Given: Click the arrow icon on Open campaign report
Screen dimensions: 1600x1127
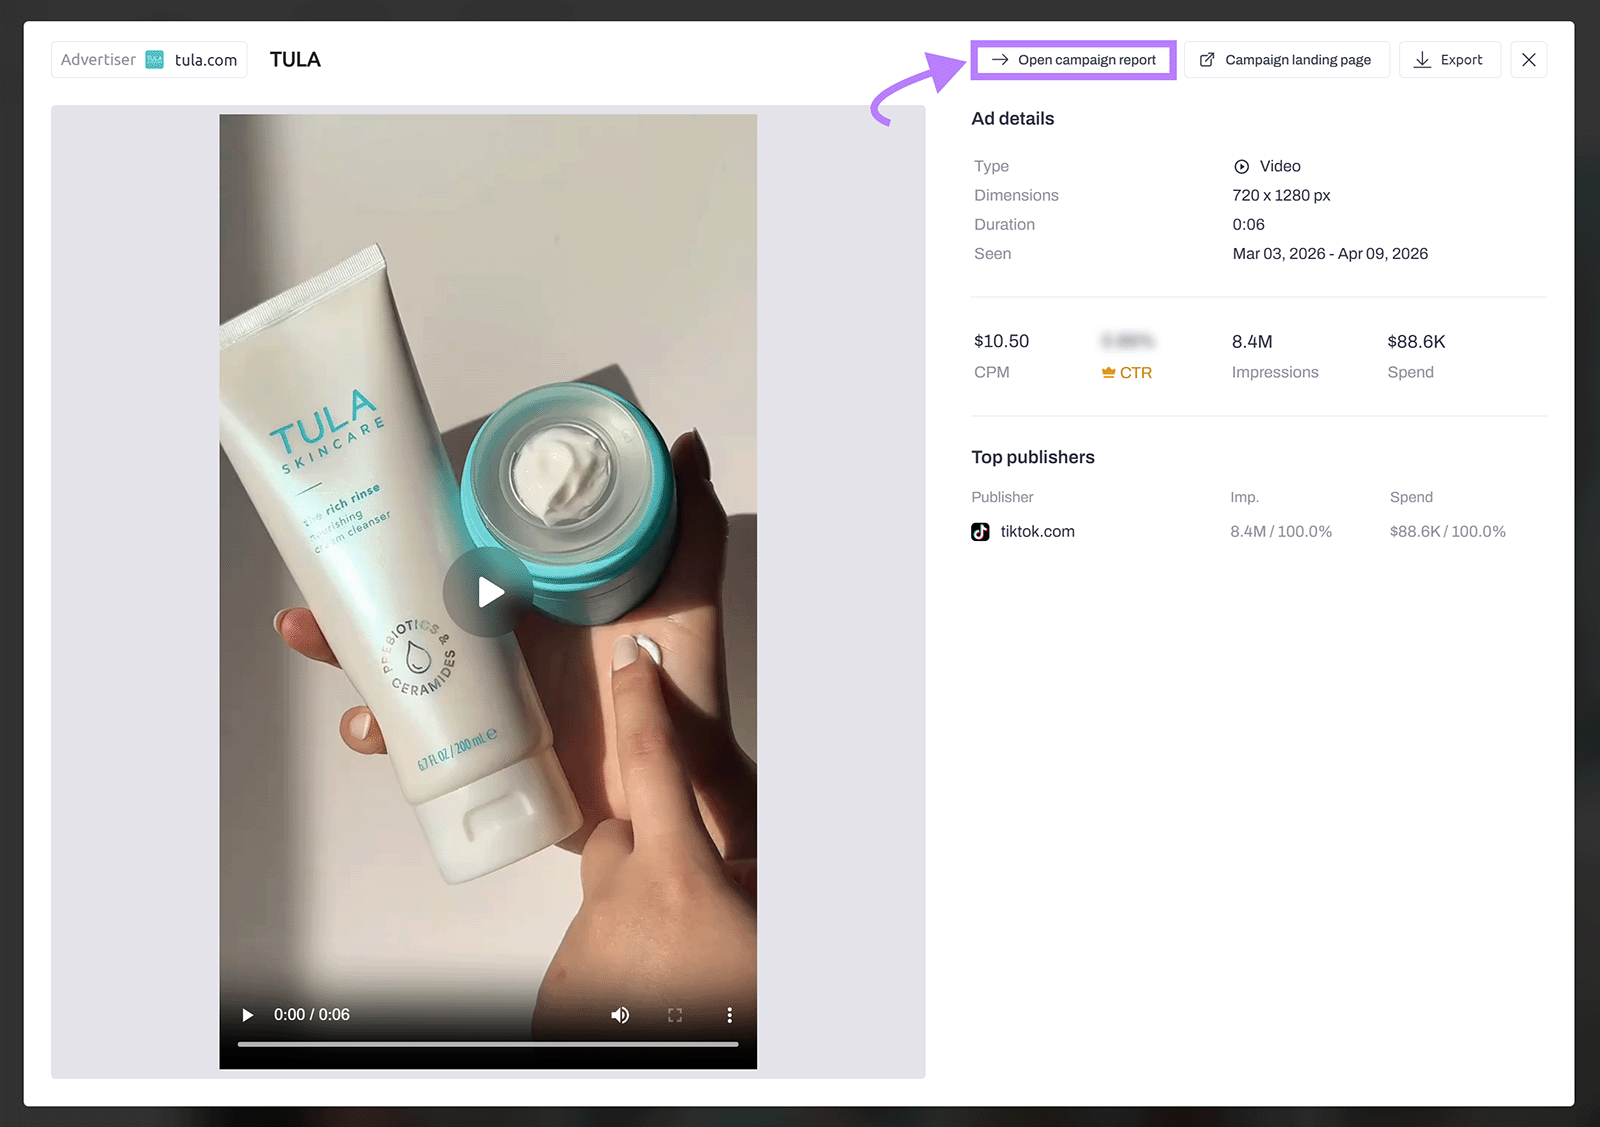Looking at the screenshot, I should [999, 60].
